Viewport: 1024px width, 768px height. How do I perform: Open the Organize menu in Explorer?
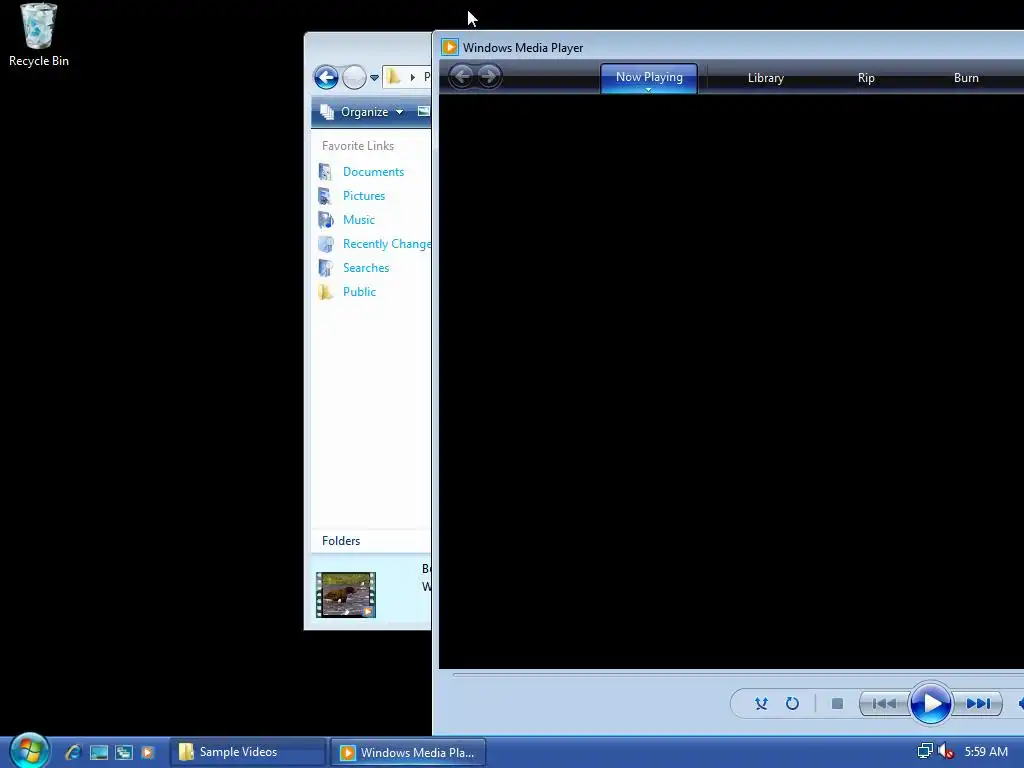coord(362,112)
